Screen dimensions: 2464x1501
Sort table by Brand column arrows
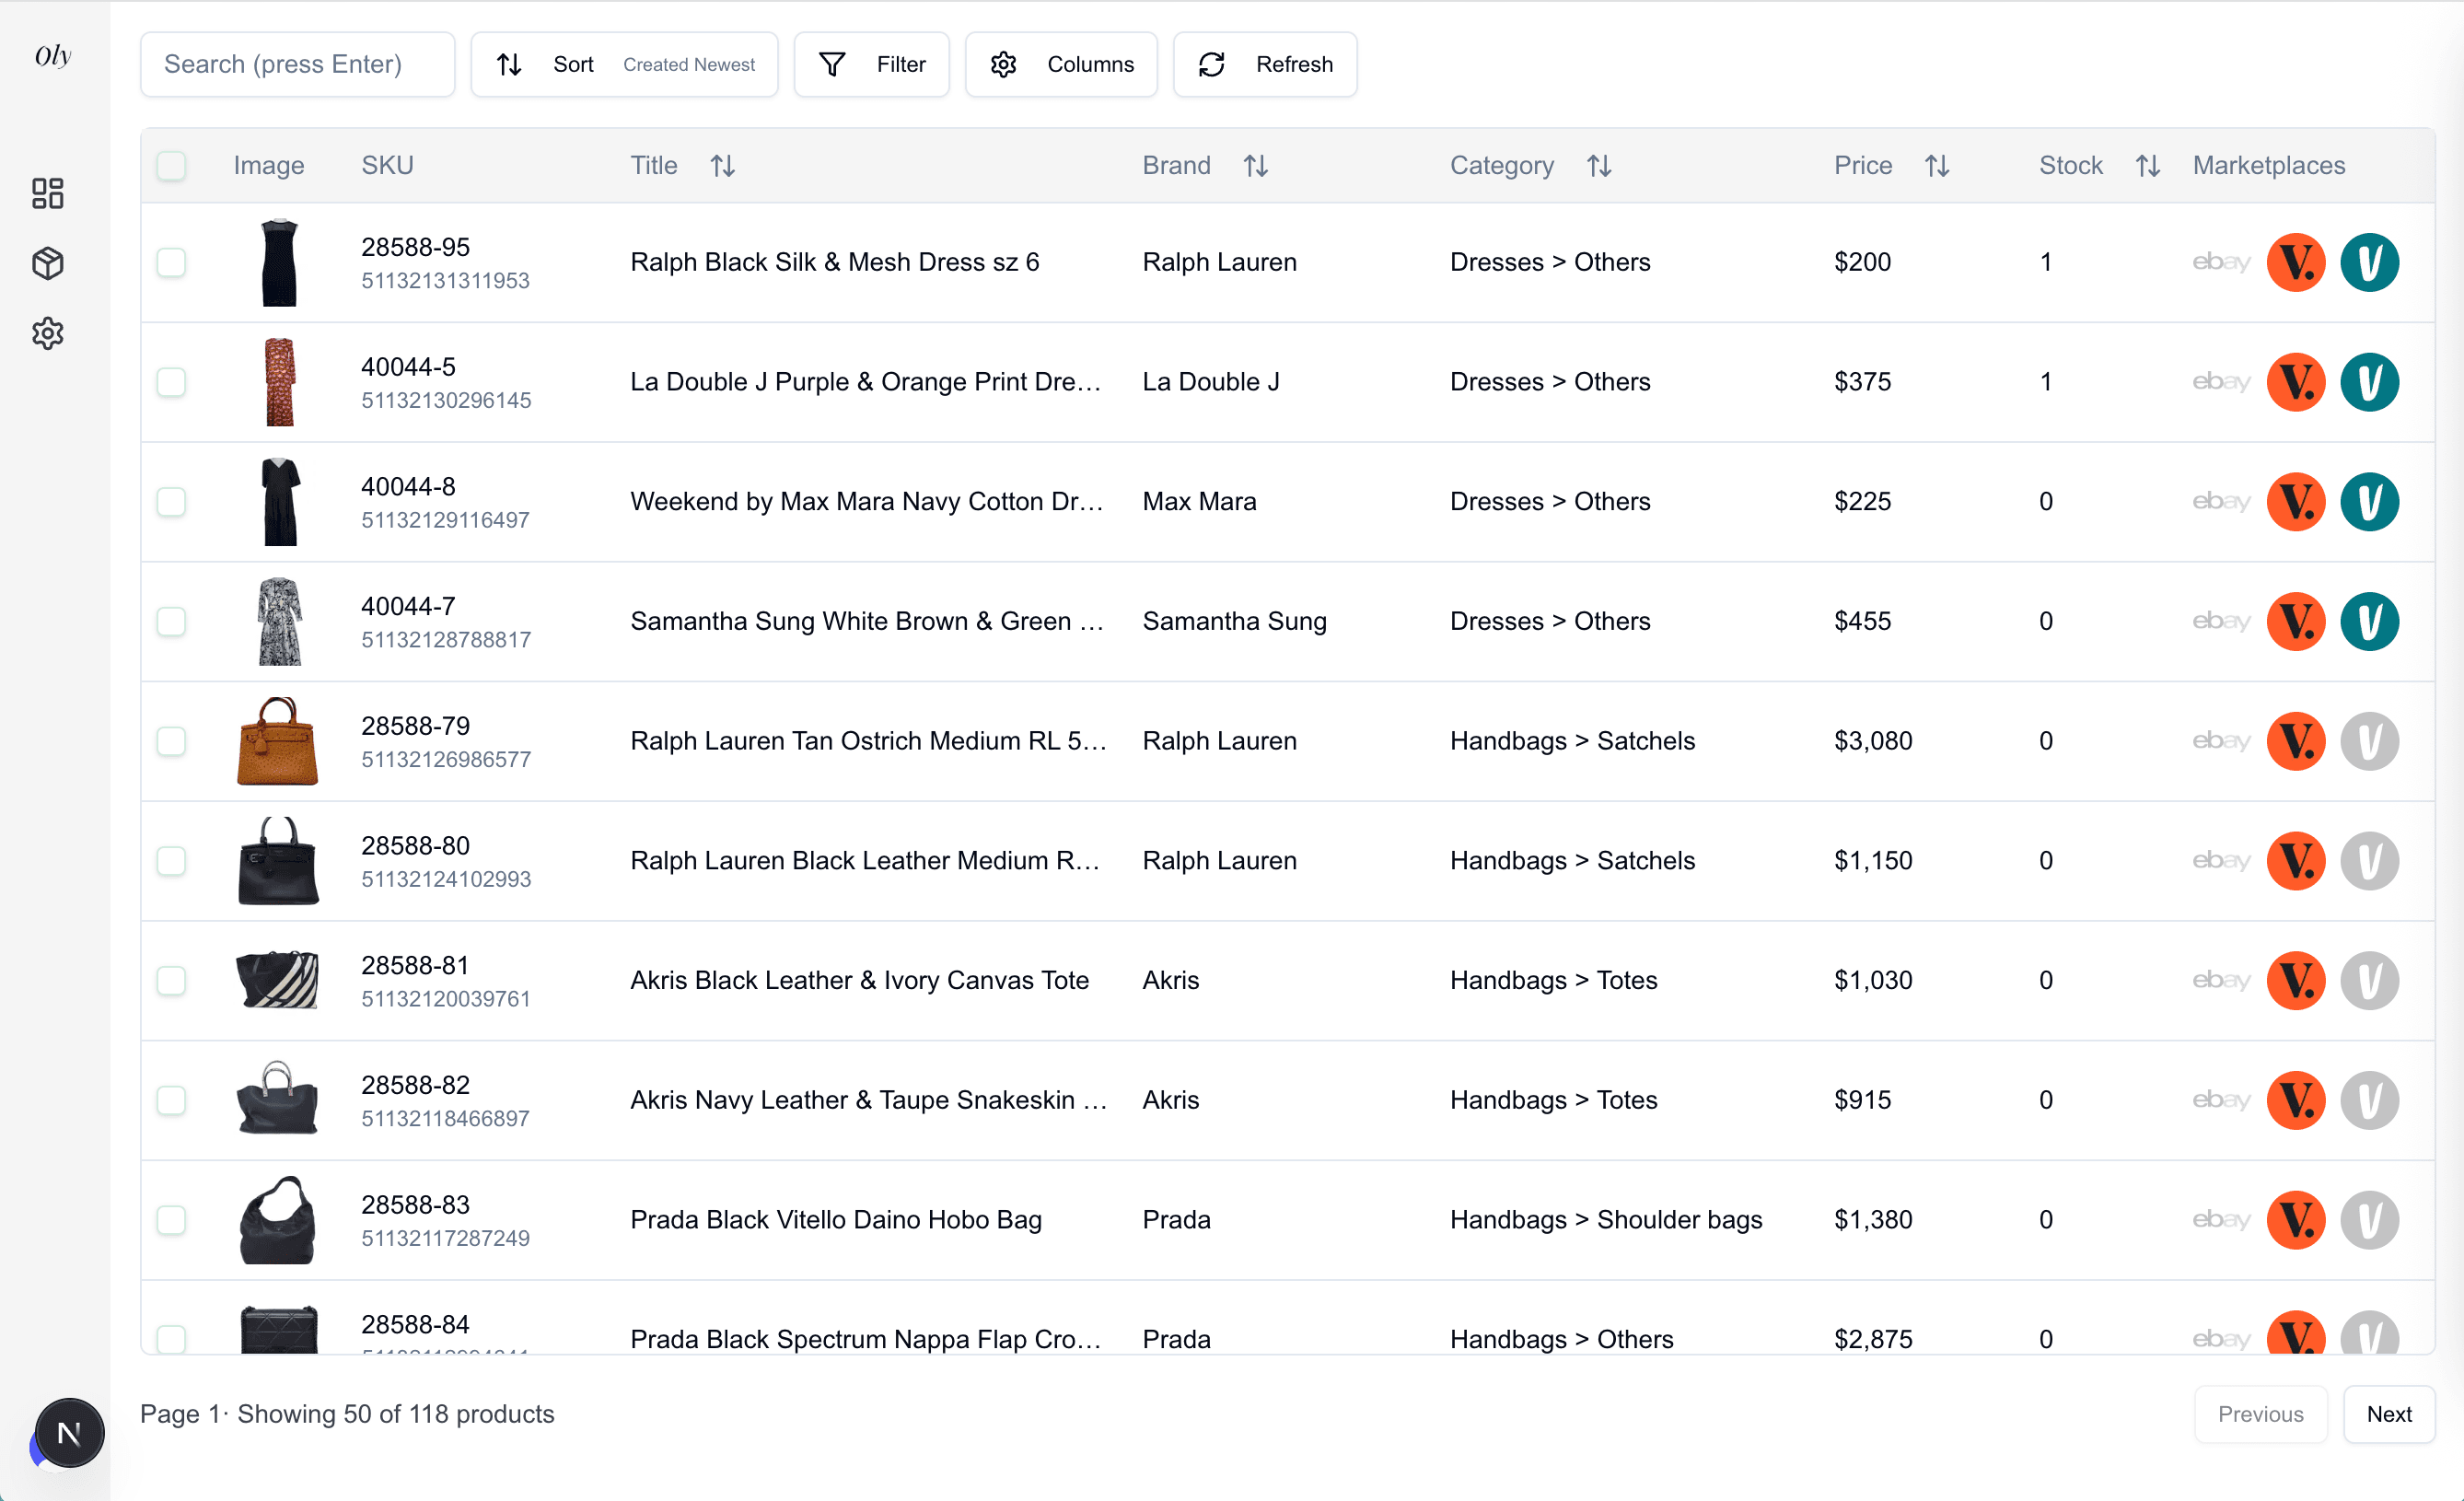1256,165
